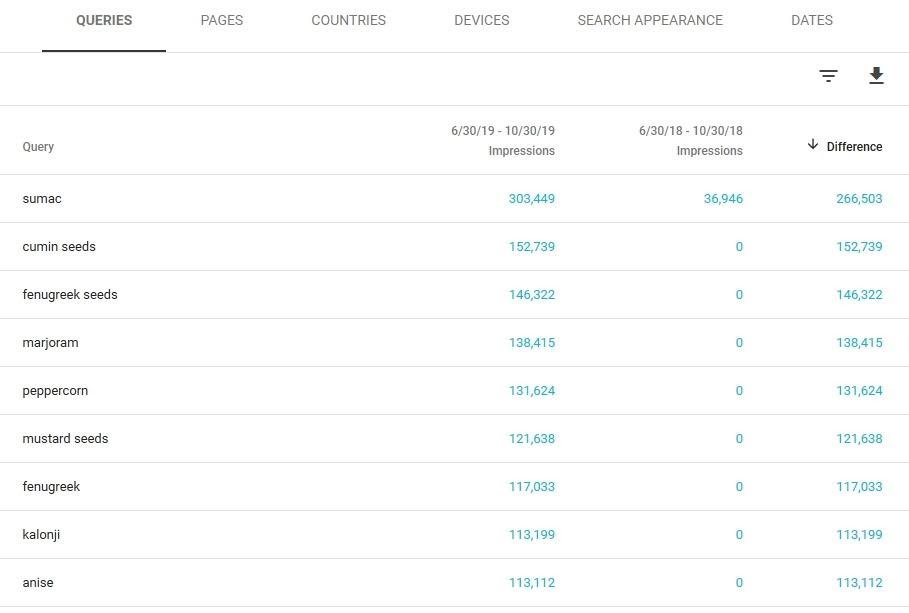Sort by 2018 Impressions column header

[691, 141]
